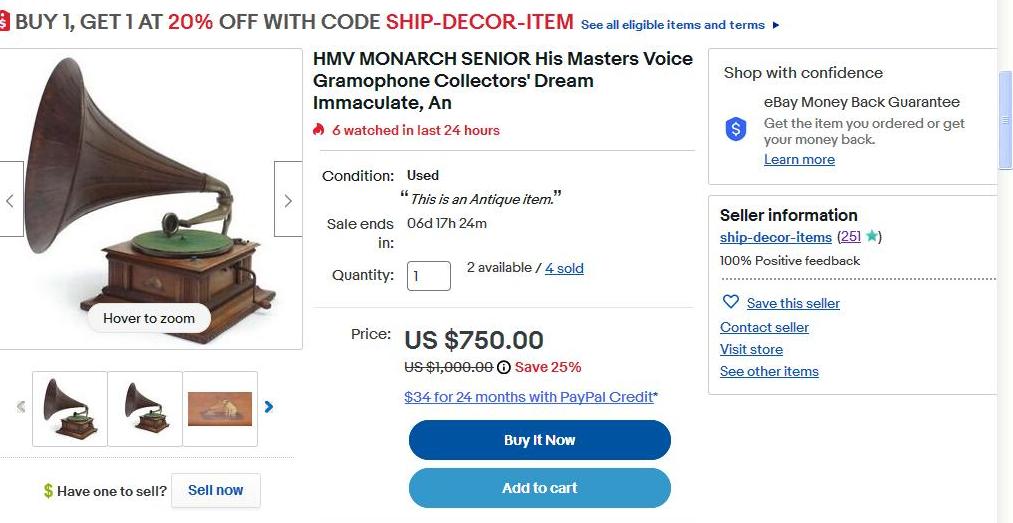
Task: Show next product image with right arrow
Action: [288, 200]
